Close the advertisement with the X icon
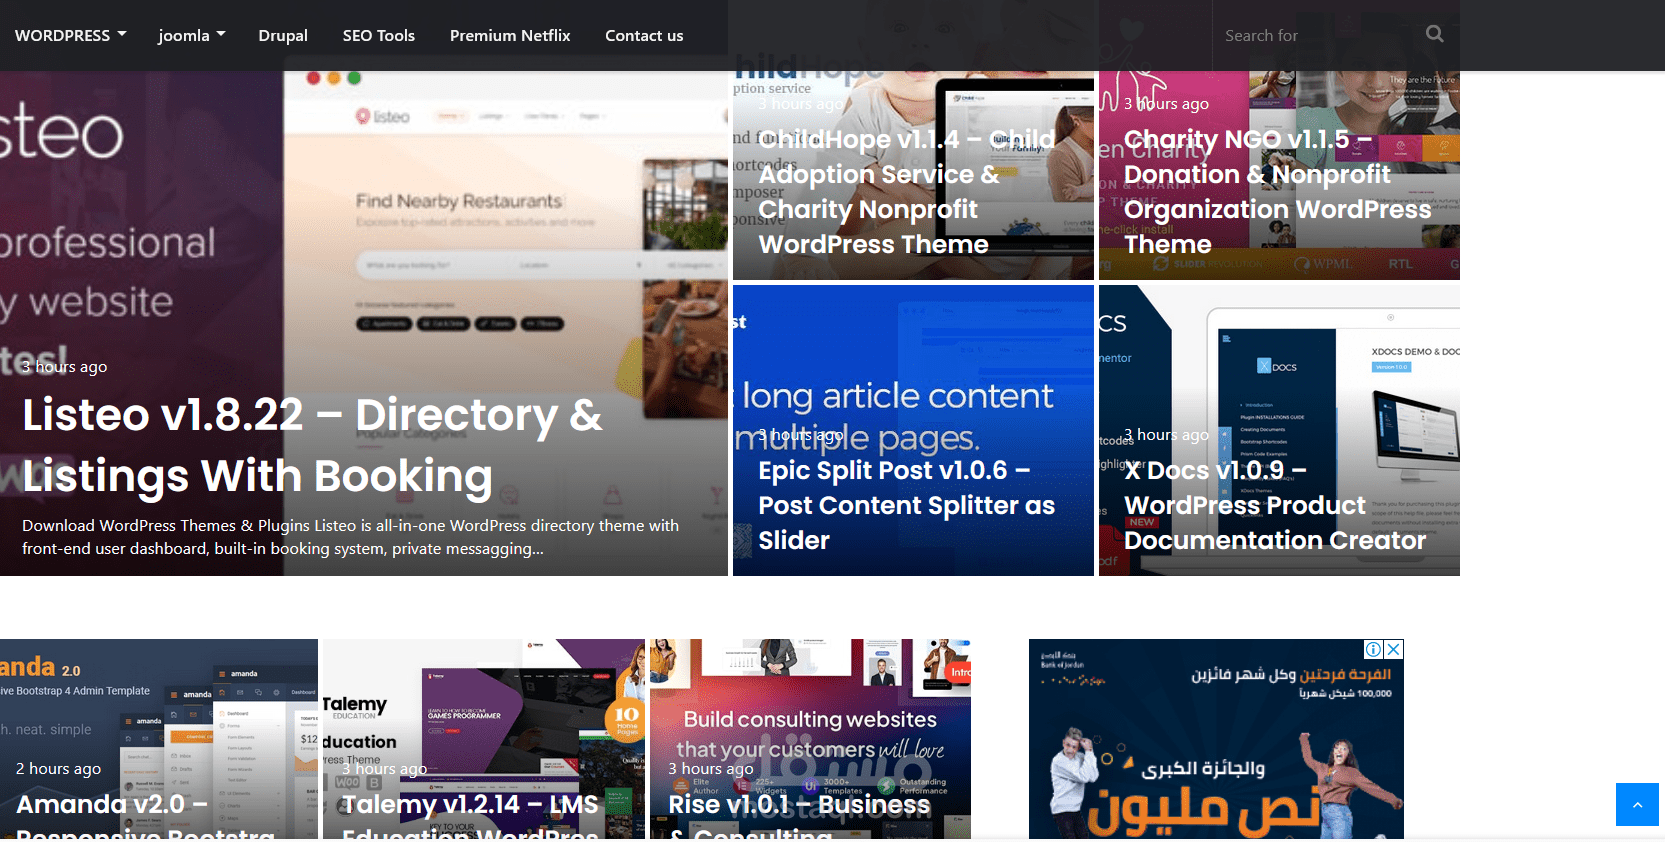Screen dimensions: 1665x842 tap(1393, 649)
